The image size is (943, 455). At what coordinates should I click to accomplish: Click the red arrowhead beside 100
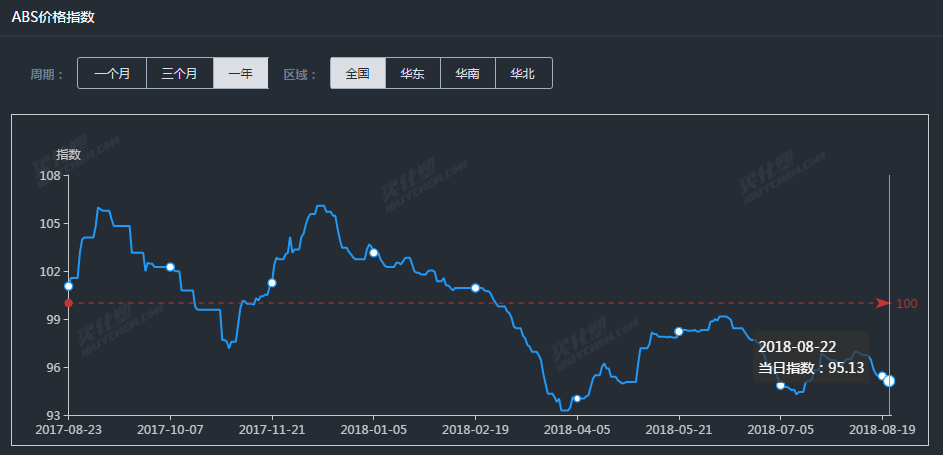(883, 304)
